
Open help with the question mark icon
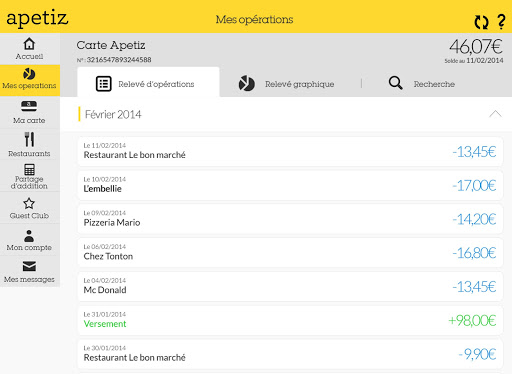click(x=501, y=22)
